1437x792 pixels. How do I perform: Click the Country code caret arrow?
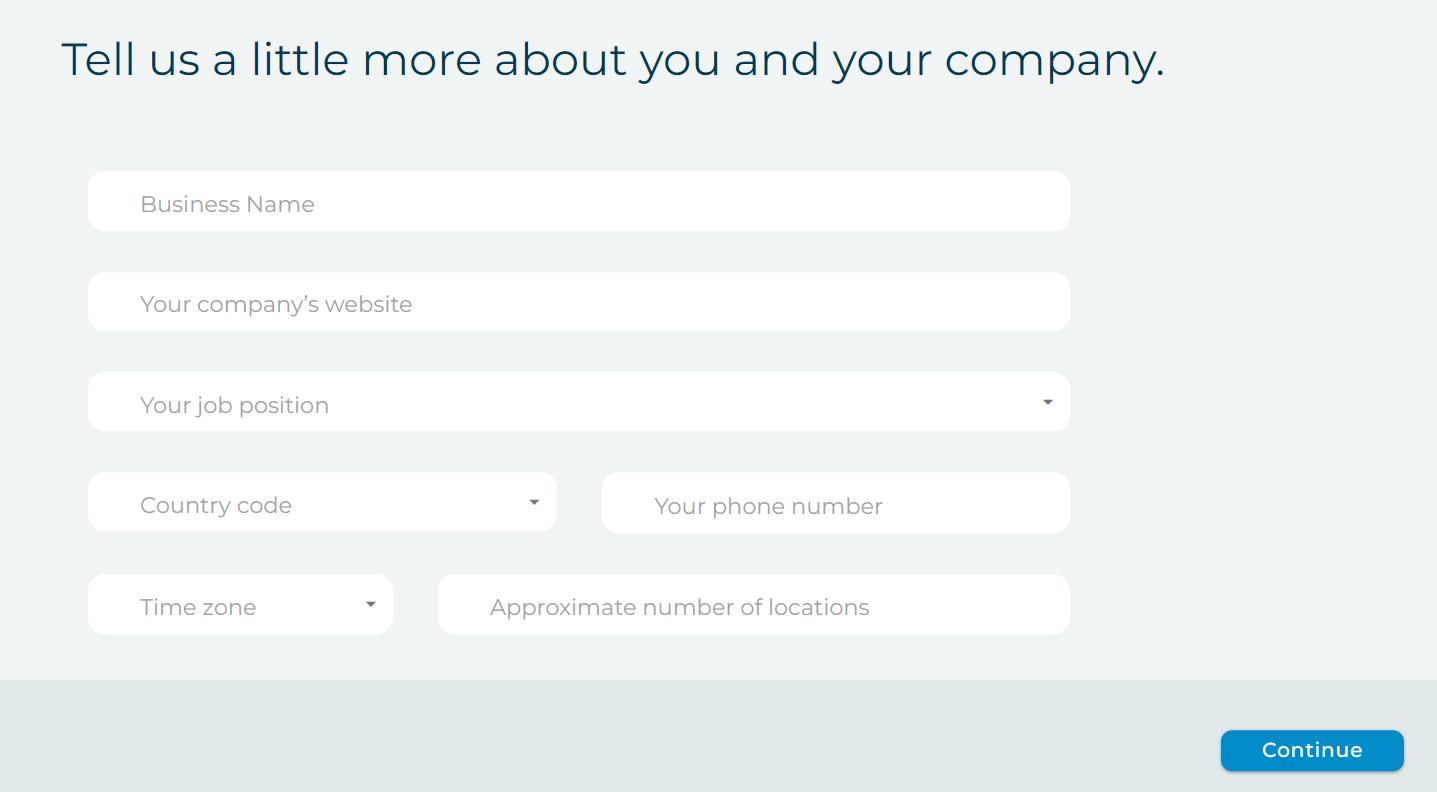coord(534,502)
